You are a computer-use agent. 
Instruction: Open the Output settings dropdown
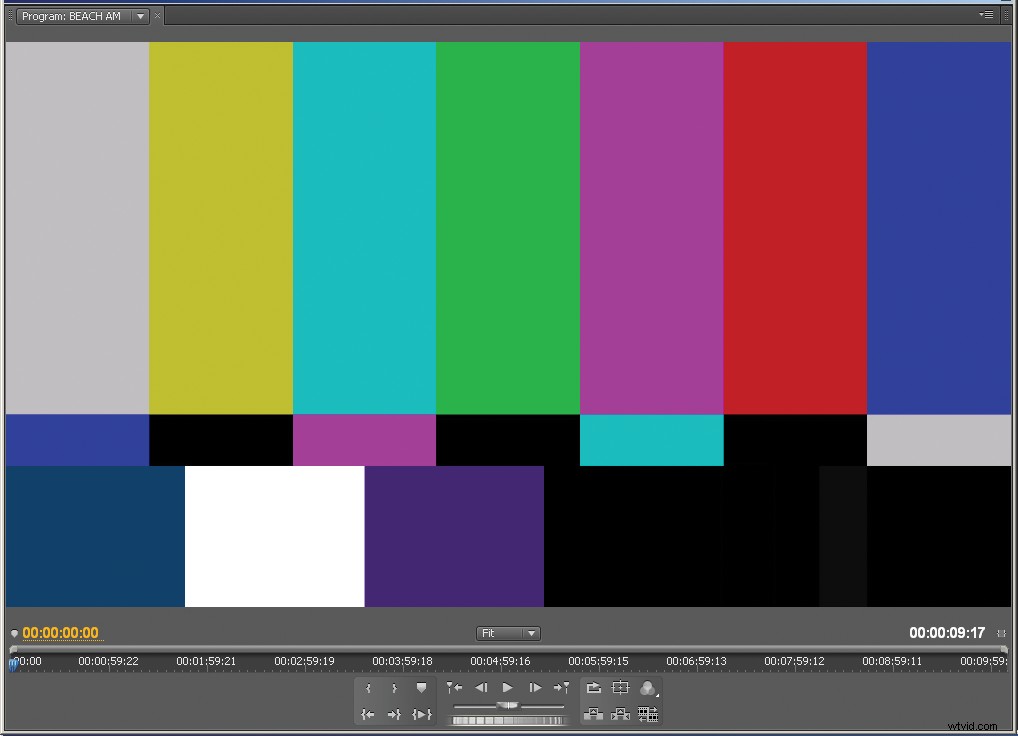pyautogui.click(x=649, y=687)
